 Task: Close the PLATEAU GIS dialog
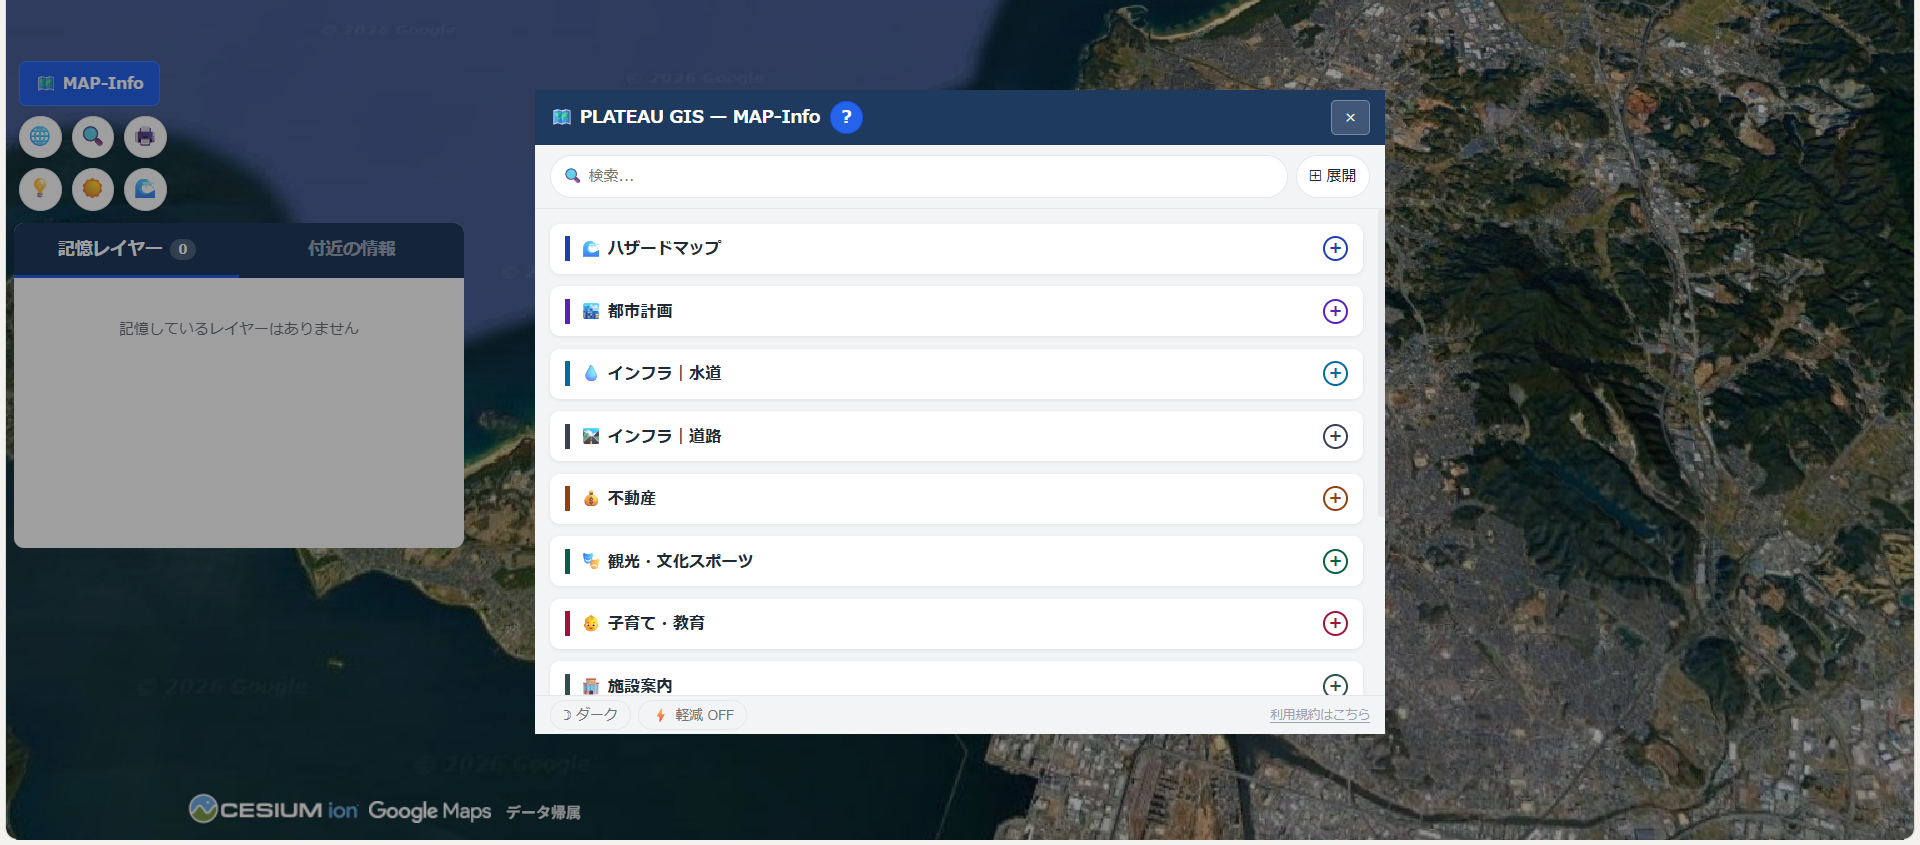pos(1350,118)
